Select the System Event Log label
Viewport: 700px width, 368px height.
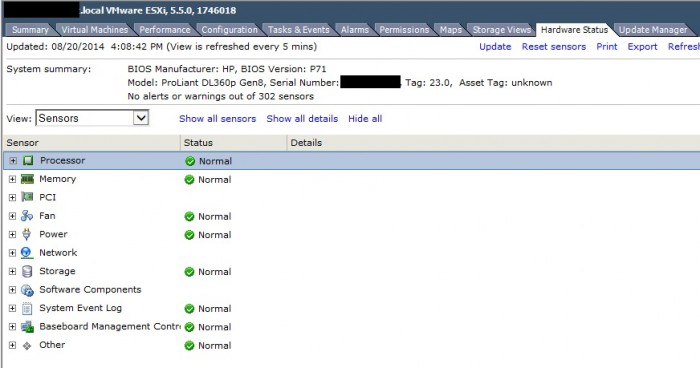80,308
